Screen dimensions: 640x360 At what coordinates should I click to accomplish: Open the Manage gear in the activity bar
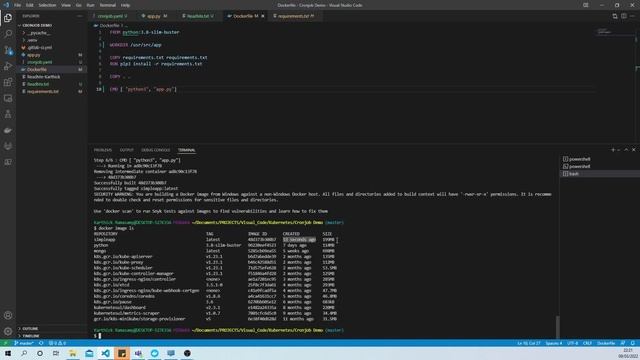(x=8, y=331)
